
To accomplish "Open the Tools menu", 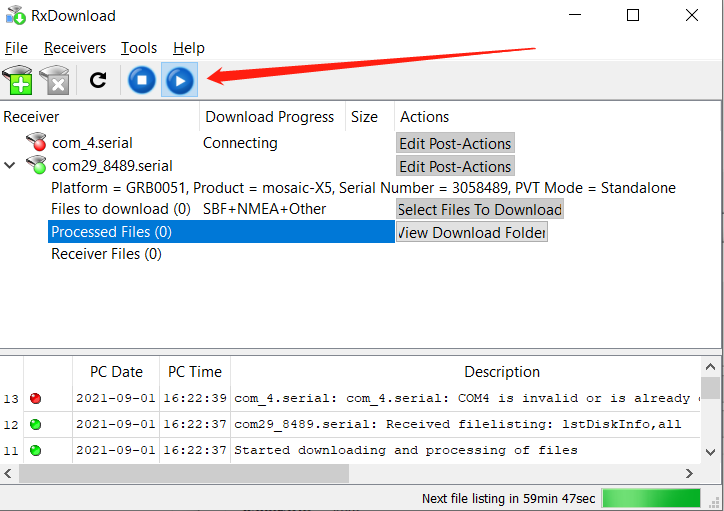I will coord(139,48).
